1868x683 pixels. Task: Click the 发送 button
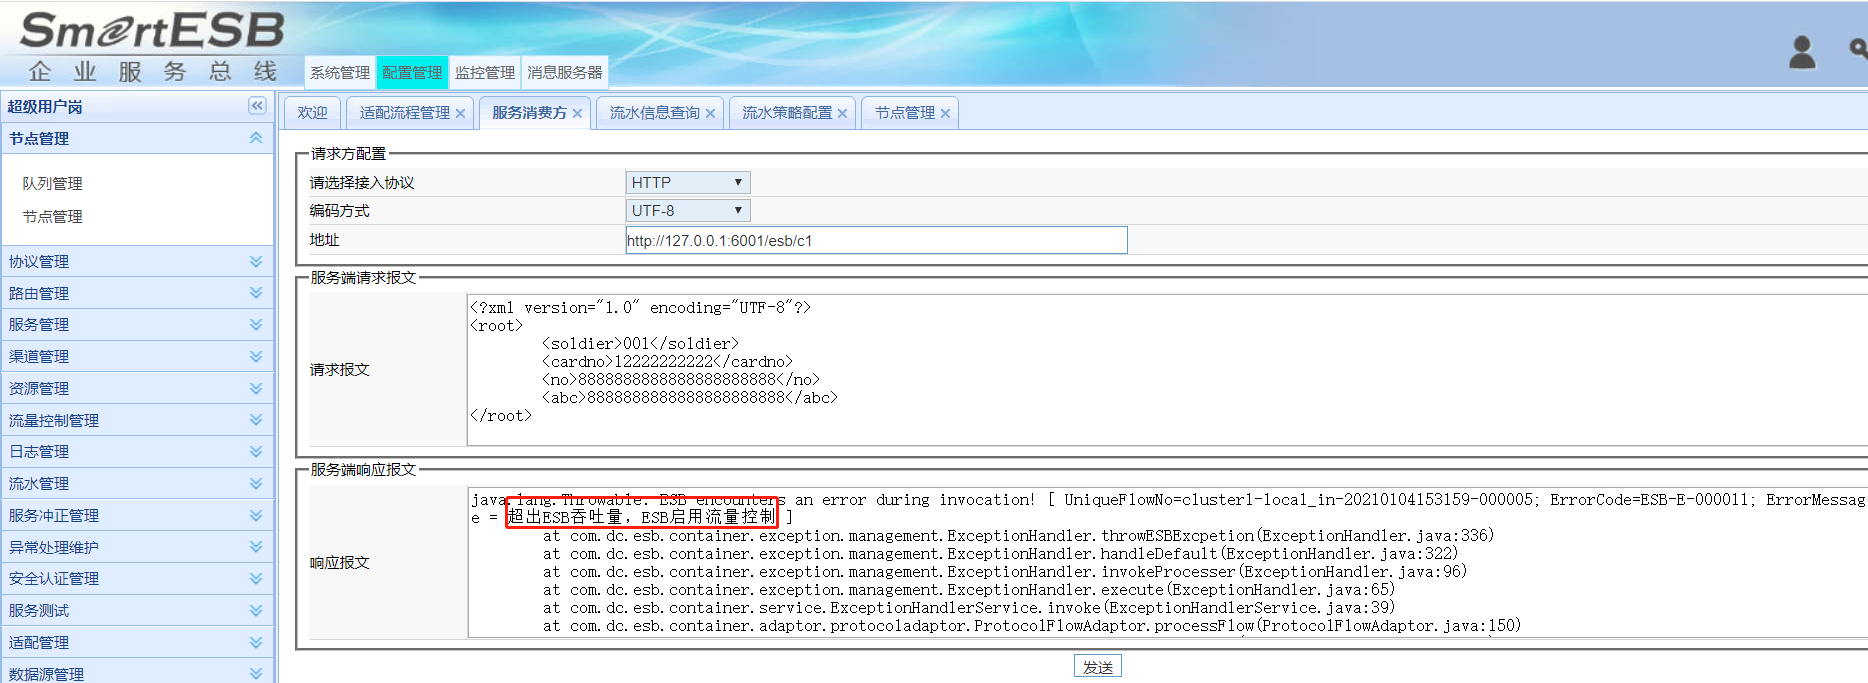point(1097,667)
